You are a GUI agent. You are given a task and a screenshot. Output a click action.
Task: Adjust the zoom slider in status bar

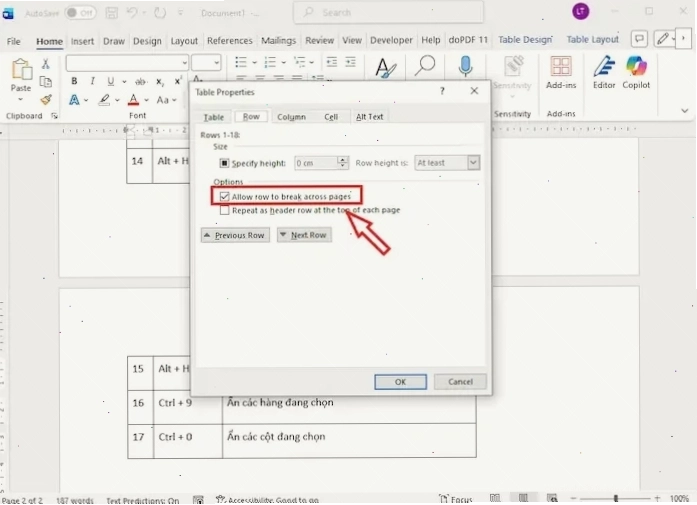tap(615, 498)
